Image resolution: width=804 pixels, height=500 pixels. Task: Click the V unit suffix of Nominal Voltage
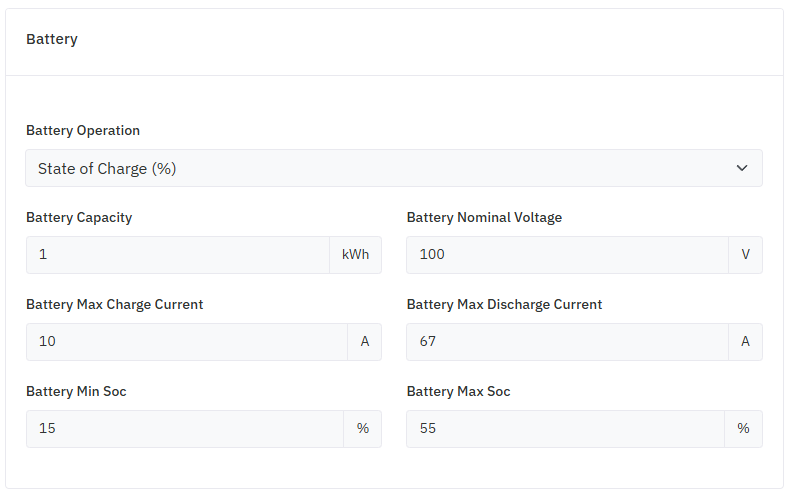point(745,255)
